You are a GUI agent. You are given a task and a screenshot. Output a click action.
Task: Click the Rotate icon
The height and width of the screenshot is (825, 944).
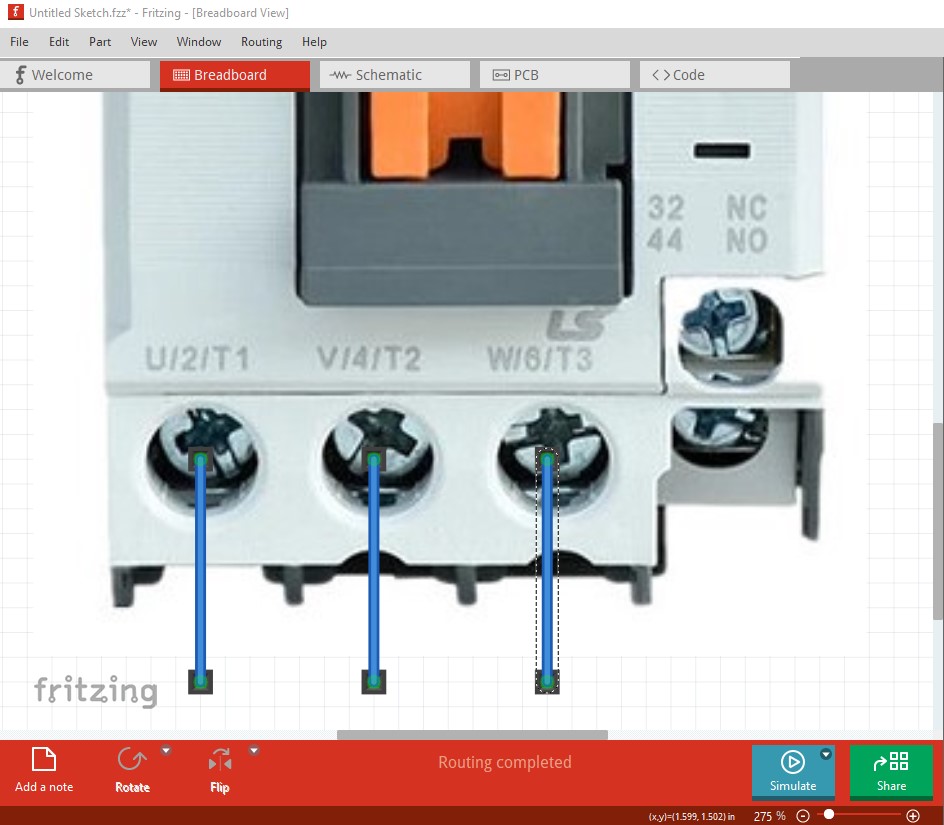(131, 761)
